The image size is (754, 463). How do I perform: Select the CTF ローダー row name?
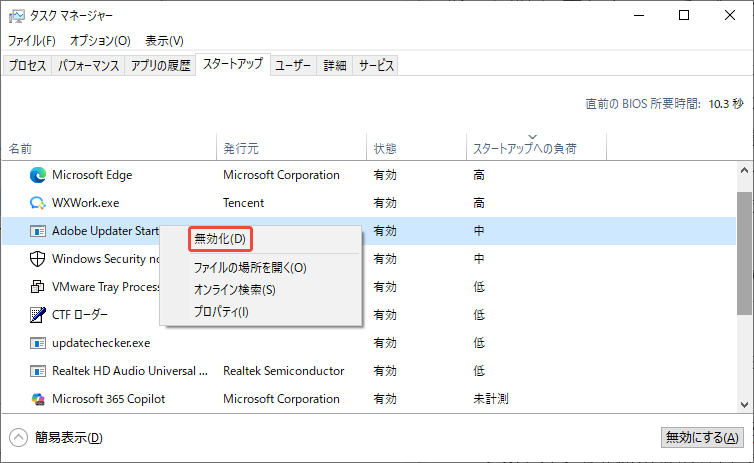coord(80,315)
